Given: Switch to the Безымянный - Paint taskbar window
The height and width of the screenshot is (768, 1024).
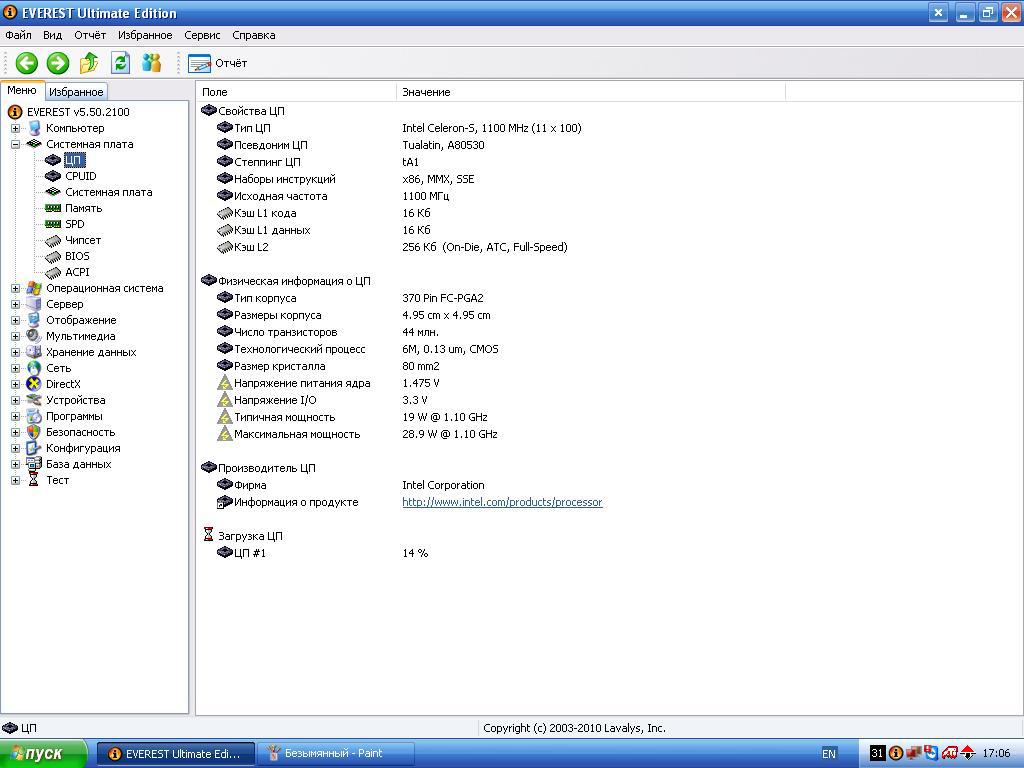Looking at the screenshot, I should click(336, 754).
